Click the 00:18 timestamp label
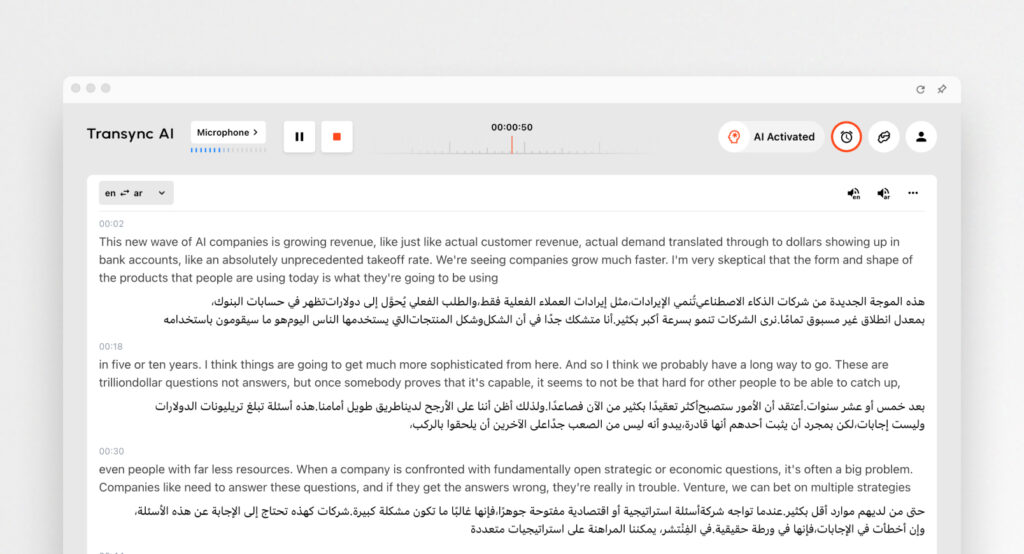The image size is (1024, 554). pos(111,346)
